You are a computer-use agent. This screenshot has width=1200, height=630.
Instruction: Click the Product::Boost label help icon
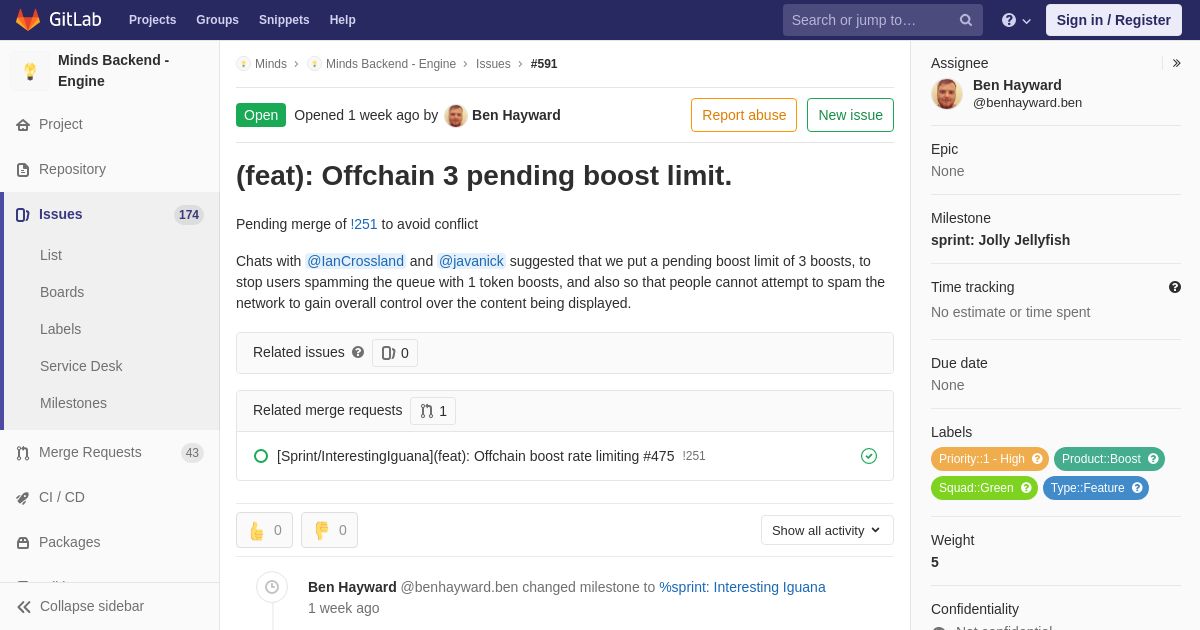[1153, 459]
